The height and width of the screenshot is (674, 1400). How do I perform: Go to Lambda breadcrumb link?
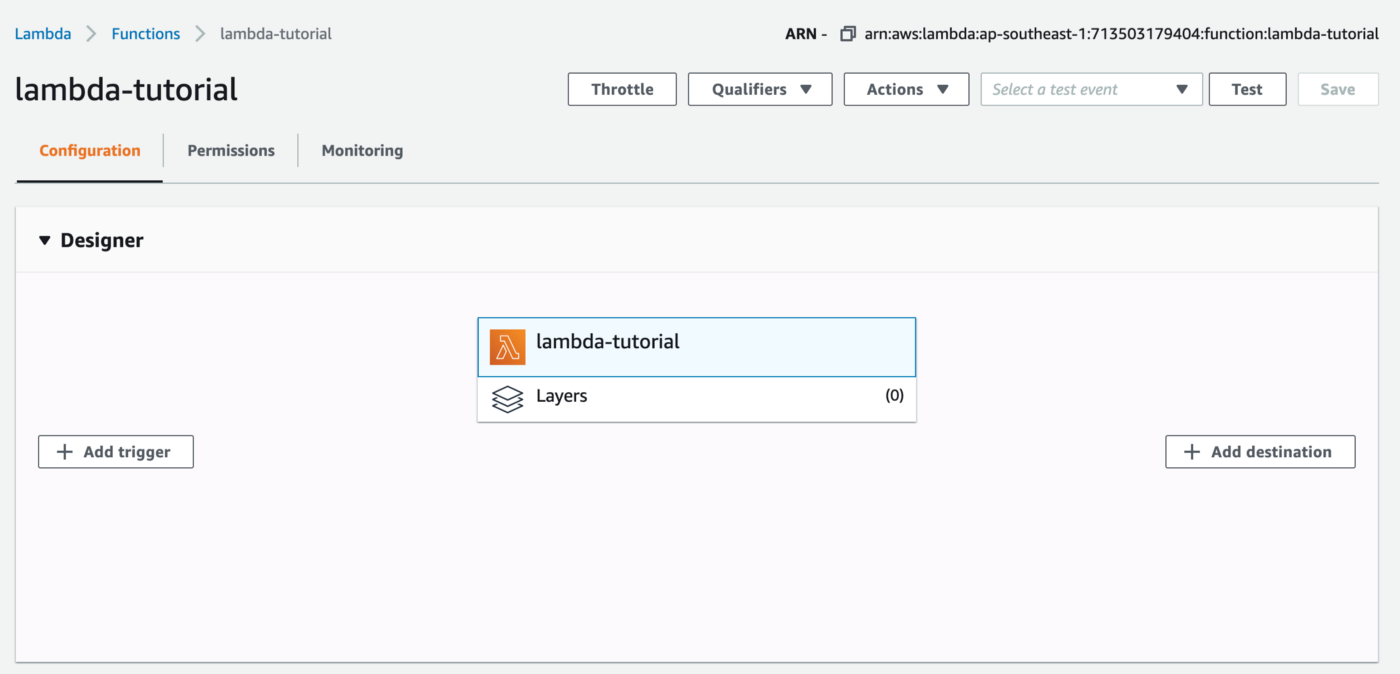pyautogui.click(x=43, y=34)
